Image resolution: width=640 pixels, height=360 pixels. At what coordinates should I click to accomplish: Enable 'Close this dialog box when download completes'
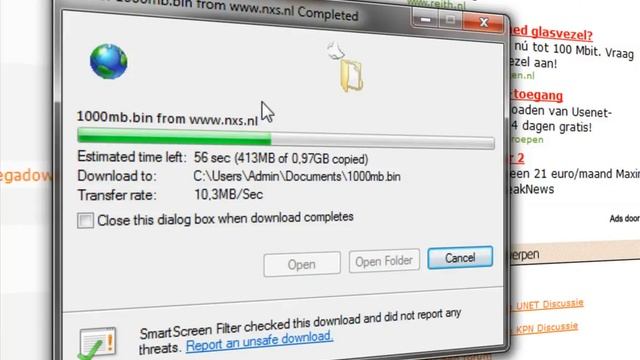coord(85,220)
